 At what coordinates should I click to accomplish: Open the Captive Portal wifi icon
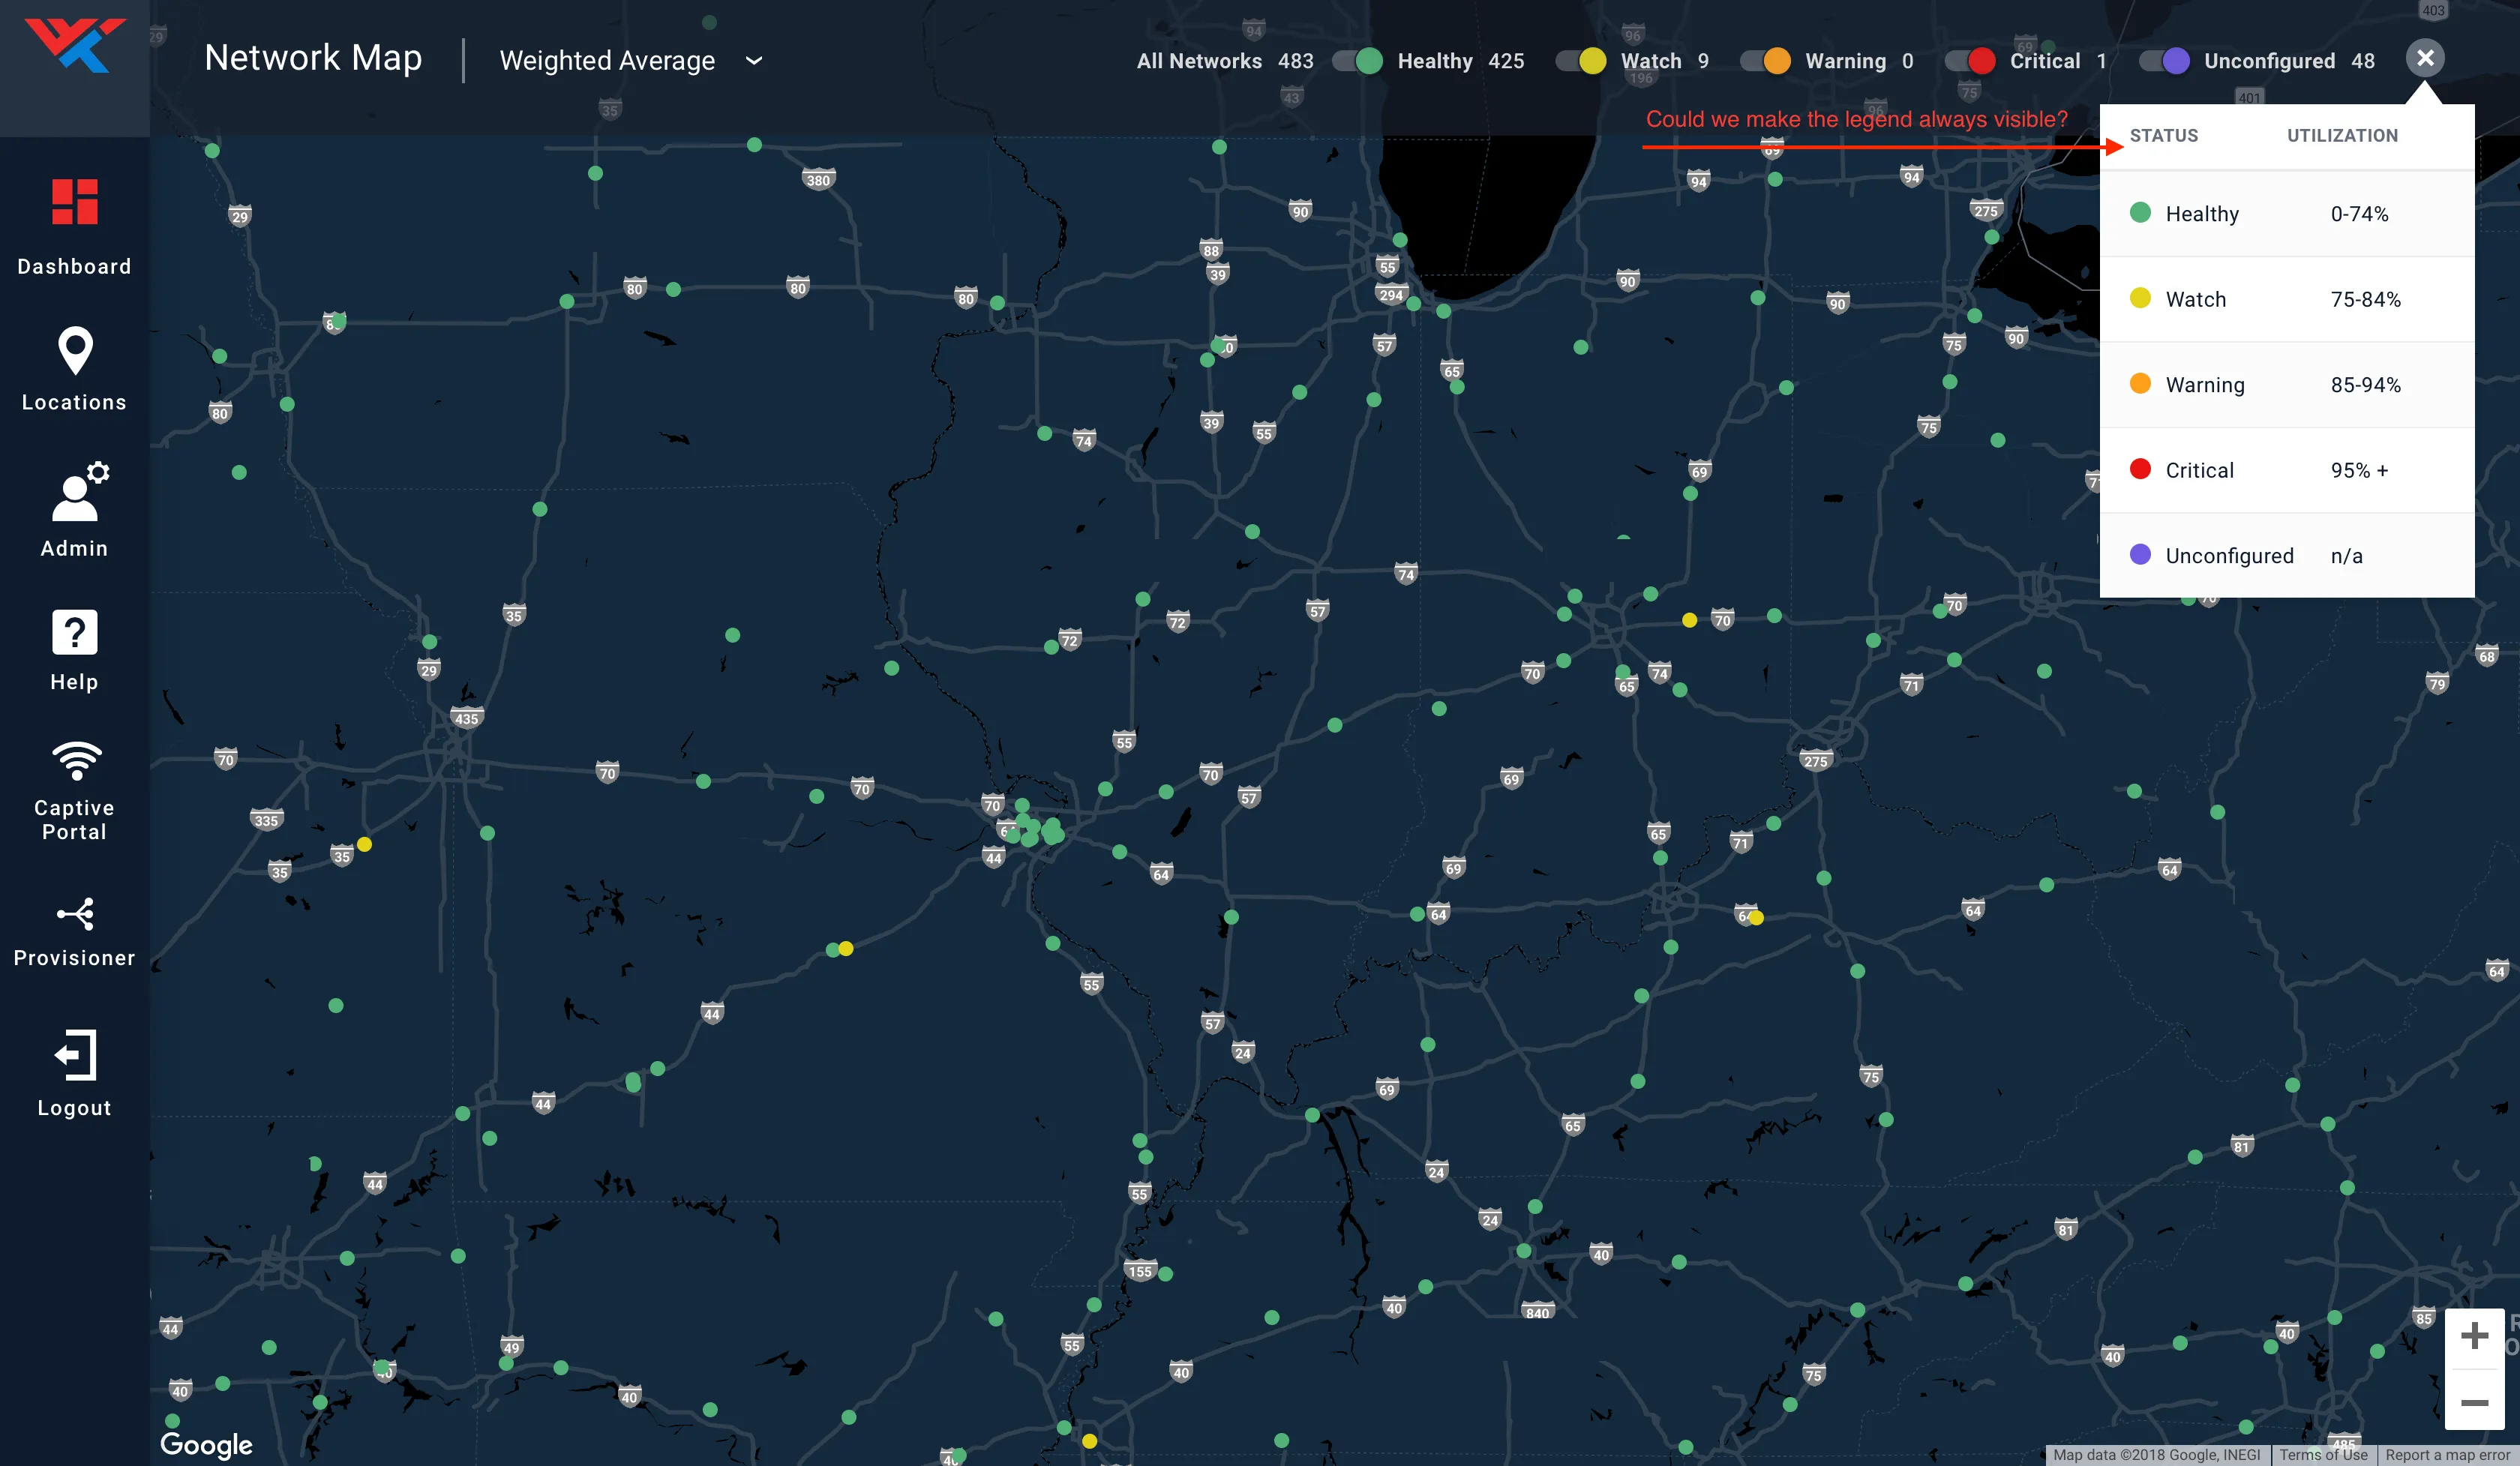tap(76, 761)
